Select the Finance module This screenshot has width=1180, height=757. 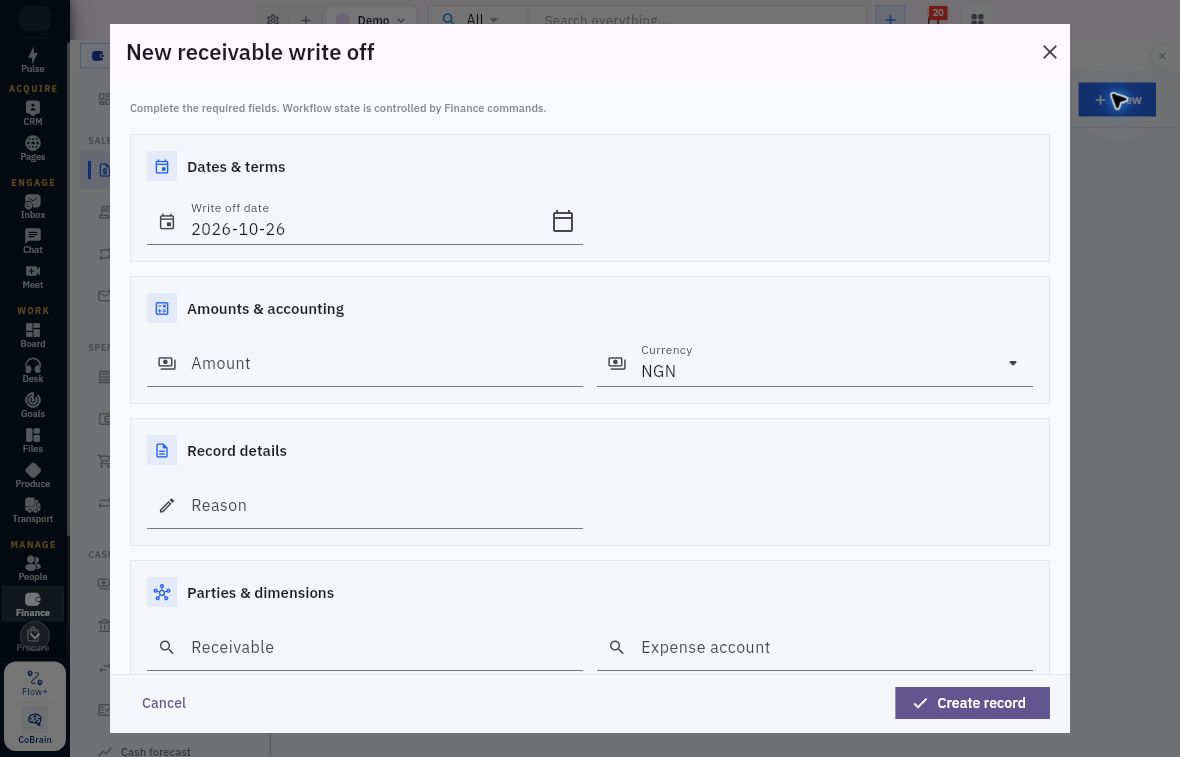point(32,604)
